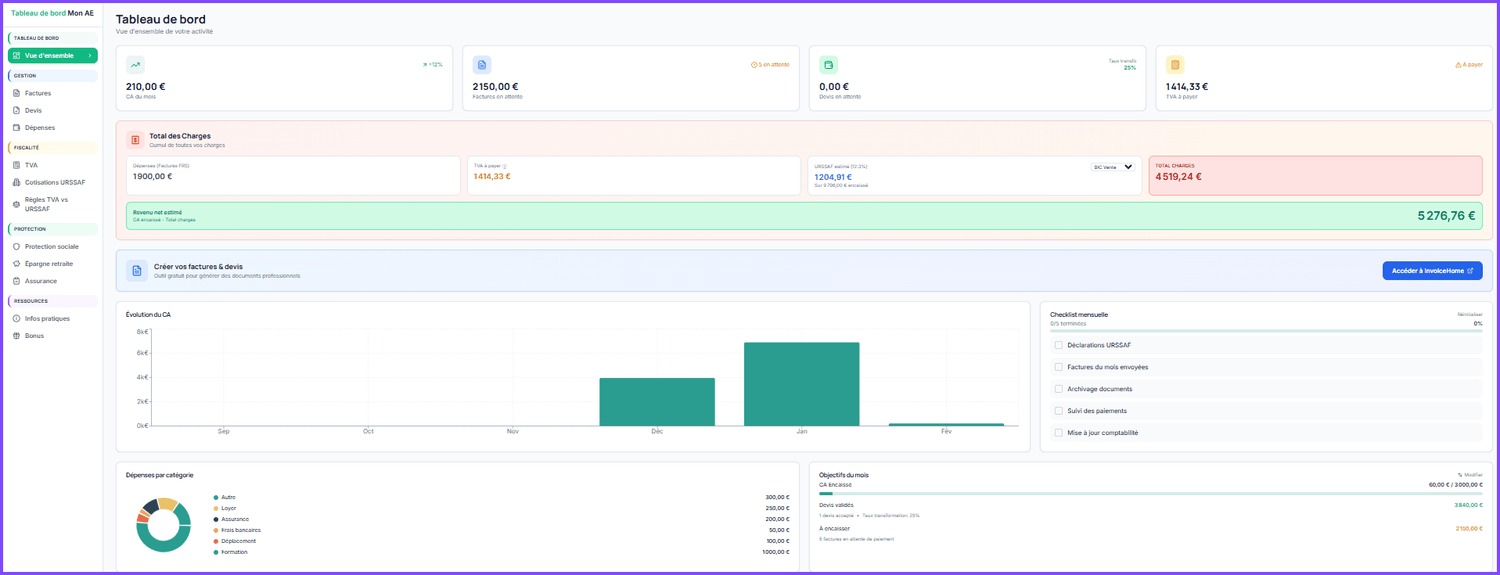The height and width of the screenshot is (575, 1500).
Task: Click Réinitialiser in Checklist mensuelle
Action: pyautogui.click(x=1470, y=314)
